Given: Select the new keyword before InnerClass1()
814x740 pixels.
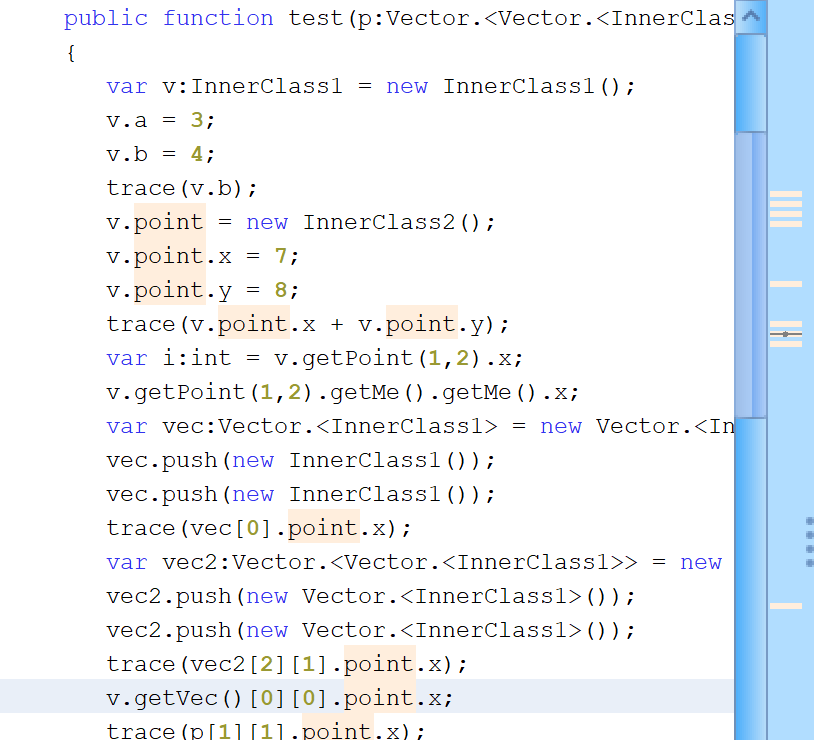Looking at the screenshot, I should (x=407, y=86).
